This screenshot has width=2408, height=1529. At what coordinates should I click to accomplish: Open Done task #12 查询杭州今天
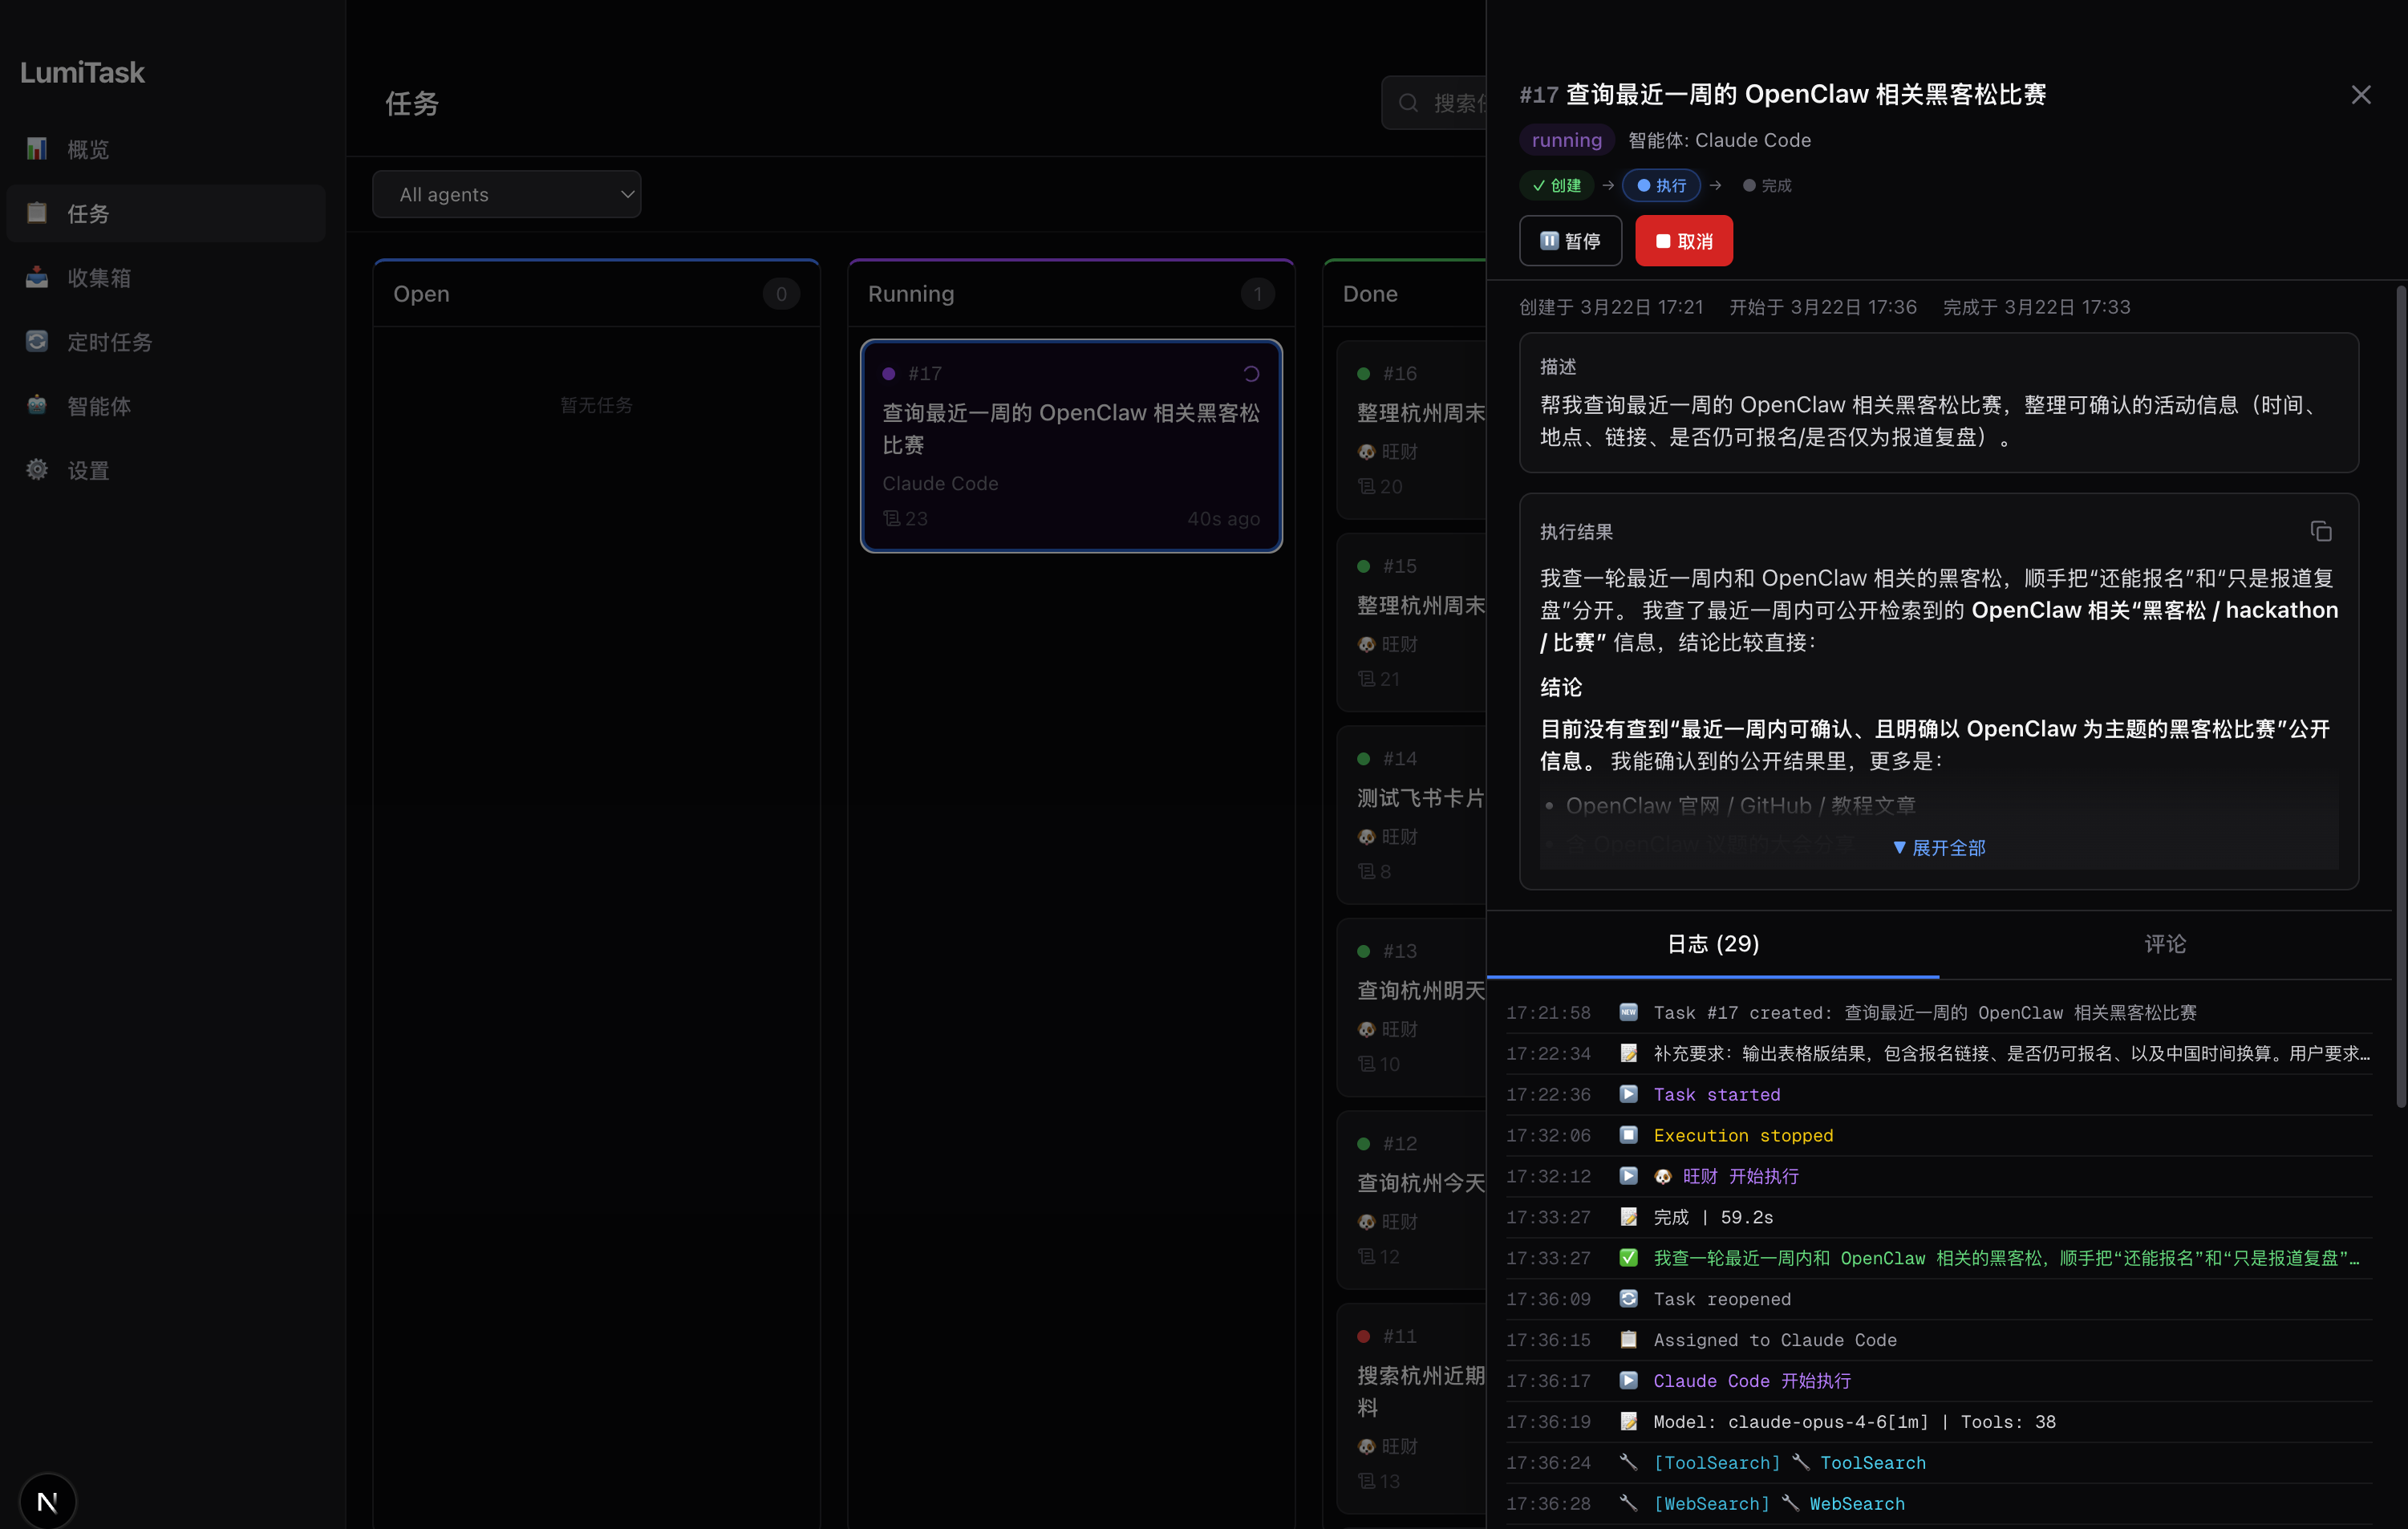click(1411, 1200)
